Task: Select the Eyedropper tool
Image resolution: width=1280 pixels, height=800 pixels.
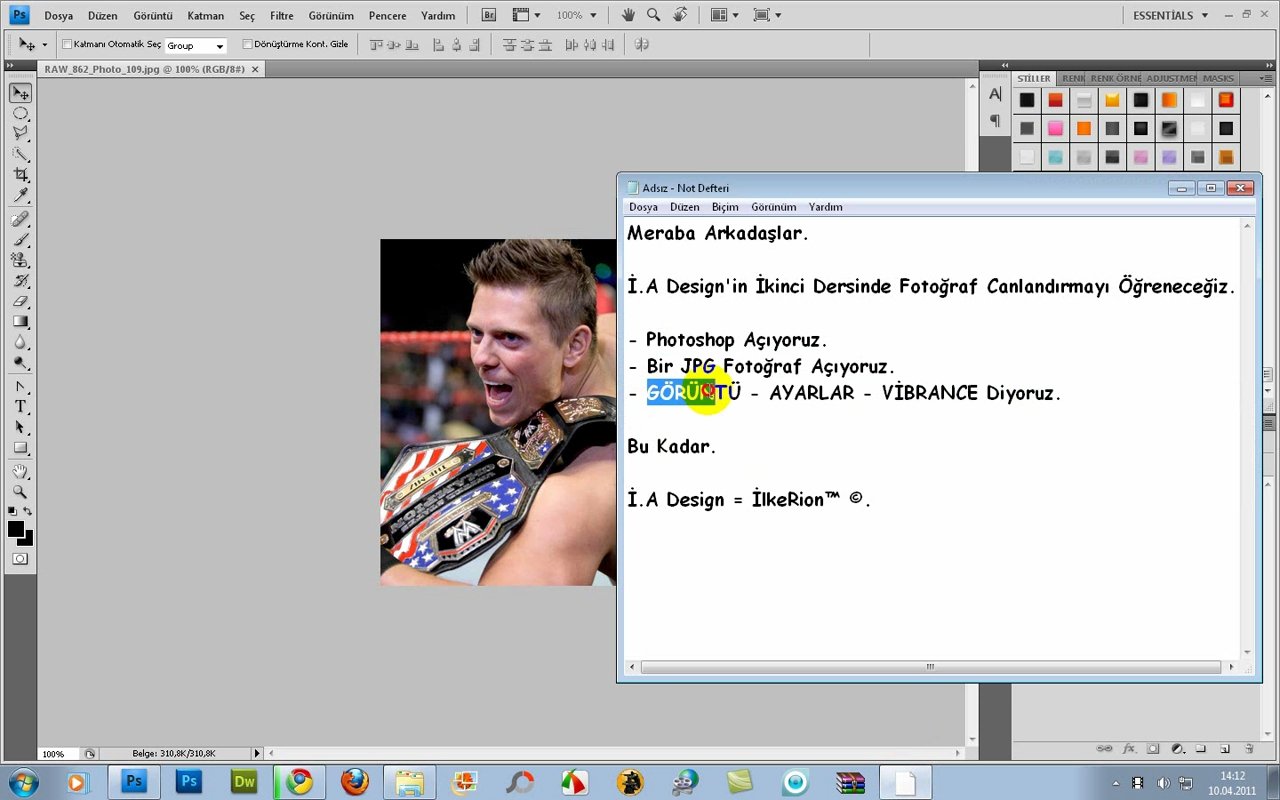Action: 20,195
